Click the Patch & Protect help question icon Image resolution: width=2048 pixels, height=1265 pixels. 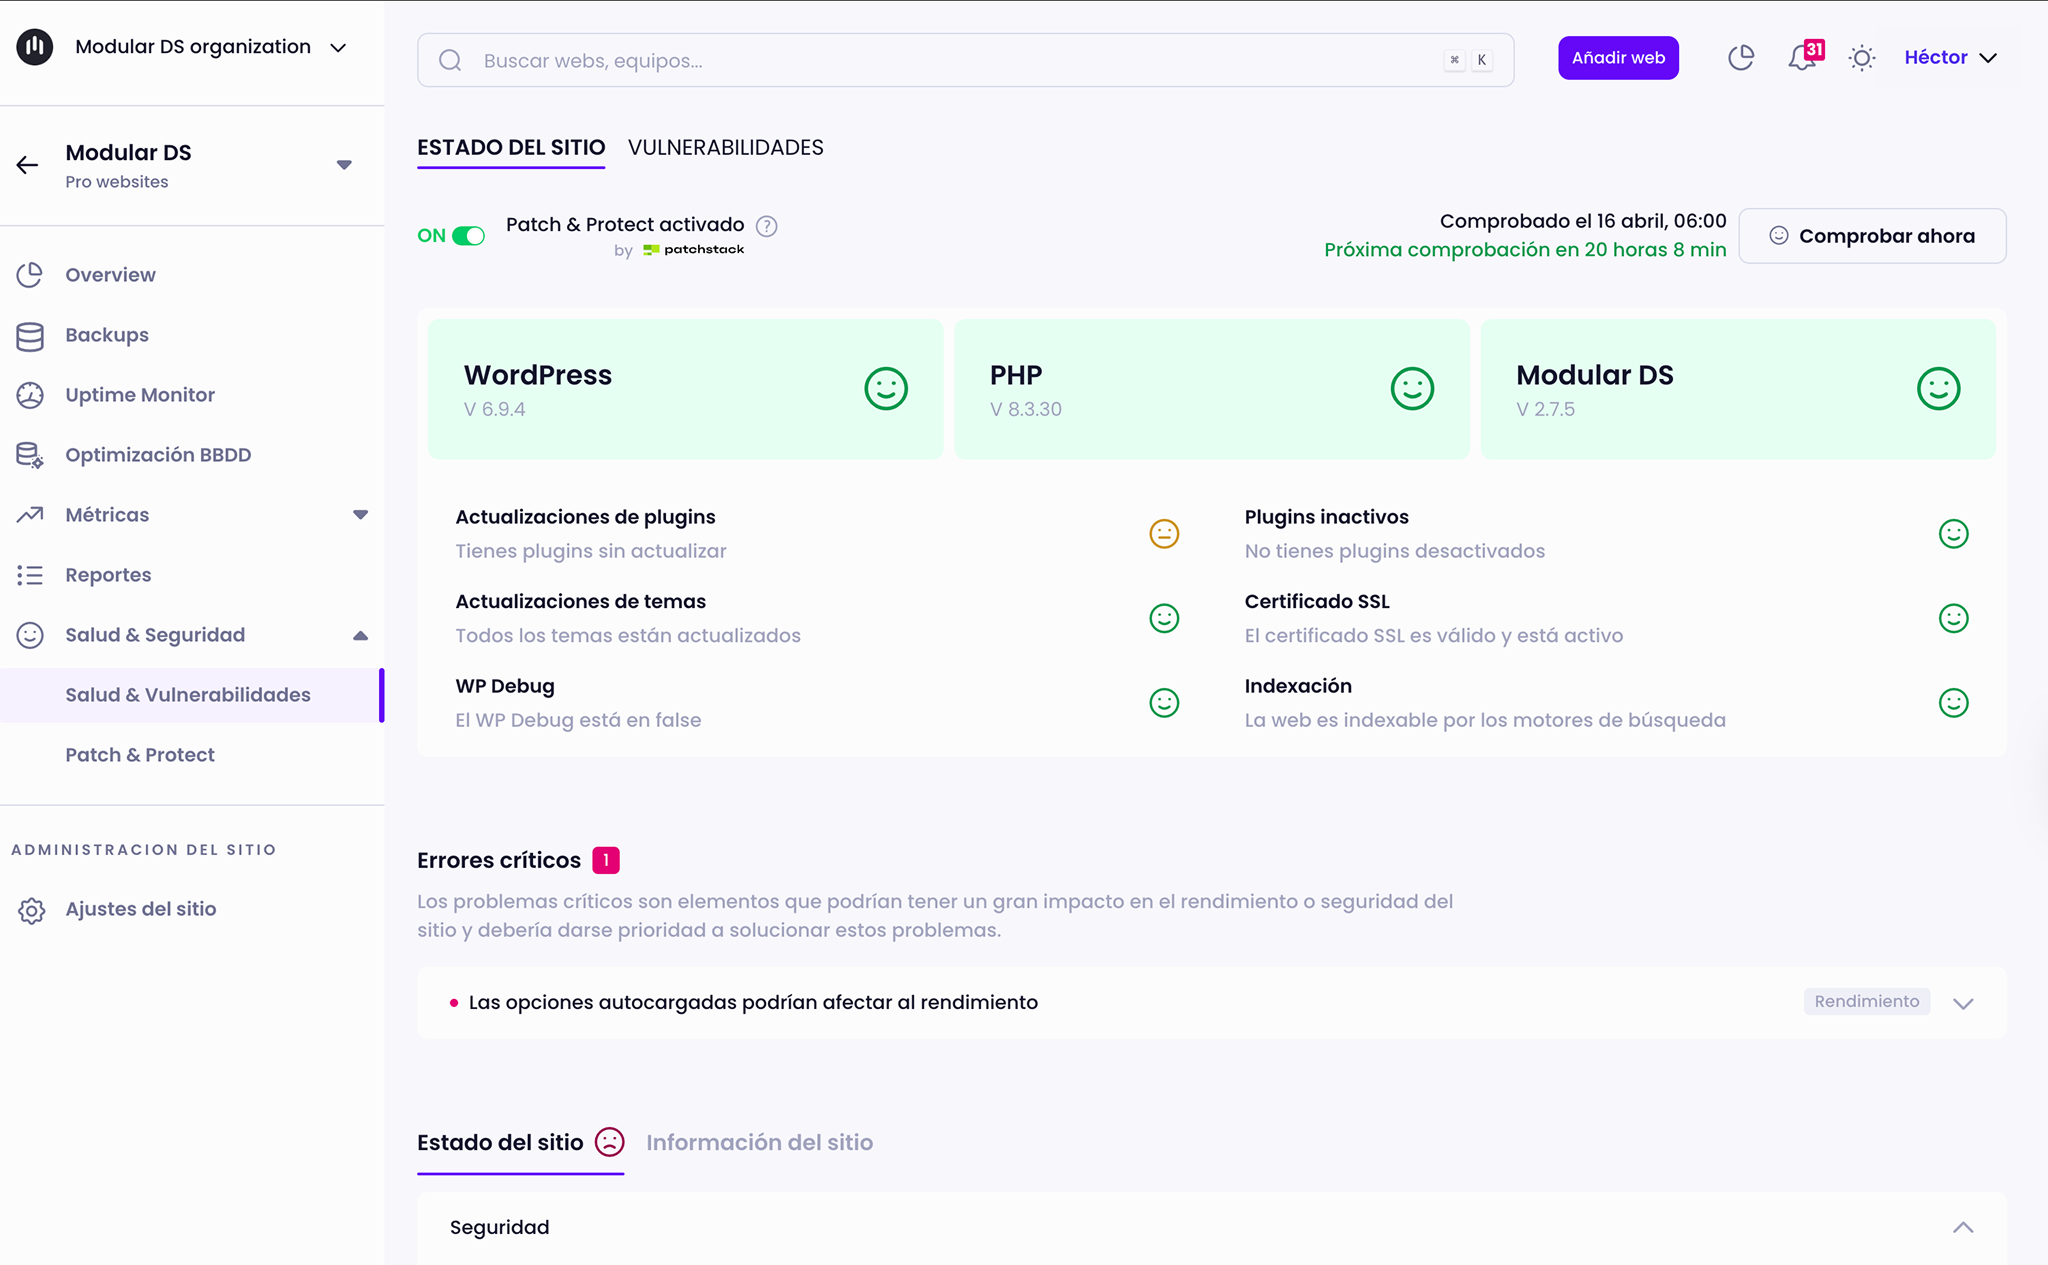click(x=766, y=226)
